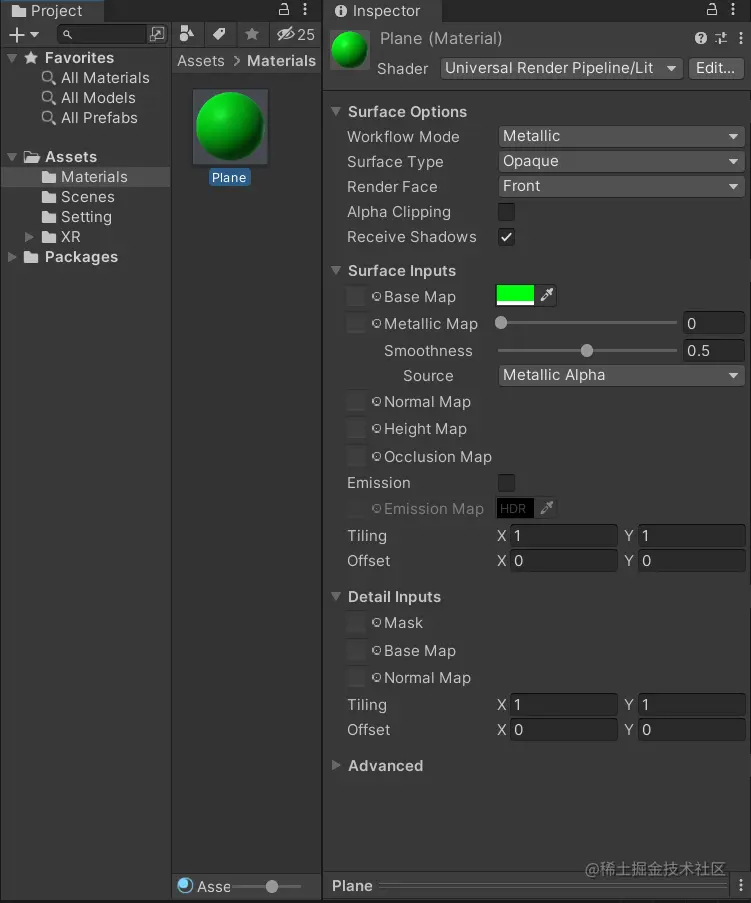Click the green Base Map color swatch
Screen dimensions: 751x903
click(515, 295)
